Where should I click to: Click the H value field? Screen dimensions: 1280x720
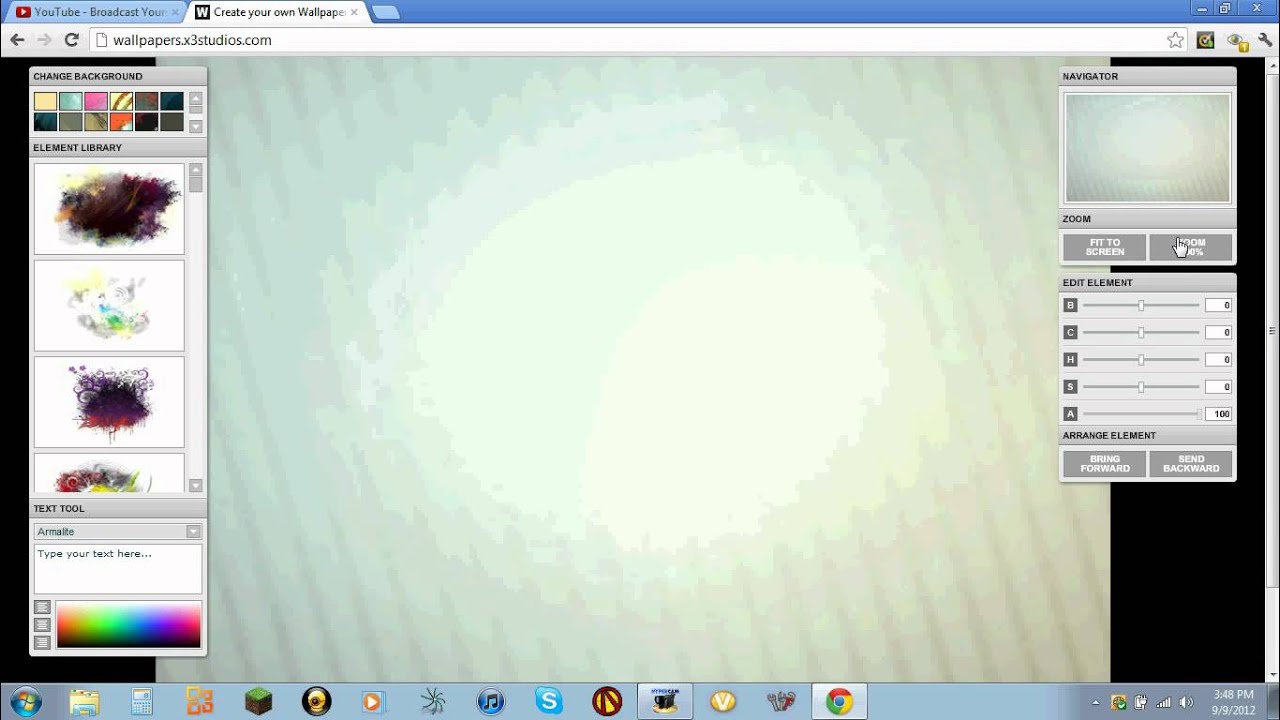point(1218,359)
